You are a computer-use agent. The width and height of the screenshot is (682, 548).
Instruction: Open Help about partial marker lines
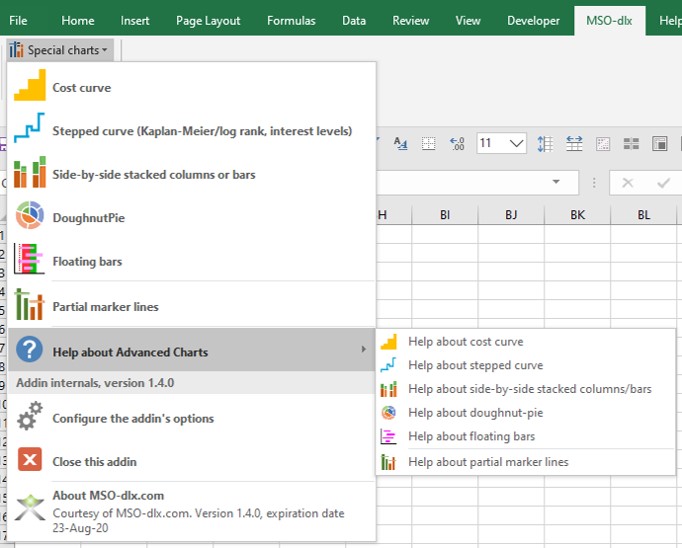tap(525, 462)
